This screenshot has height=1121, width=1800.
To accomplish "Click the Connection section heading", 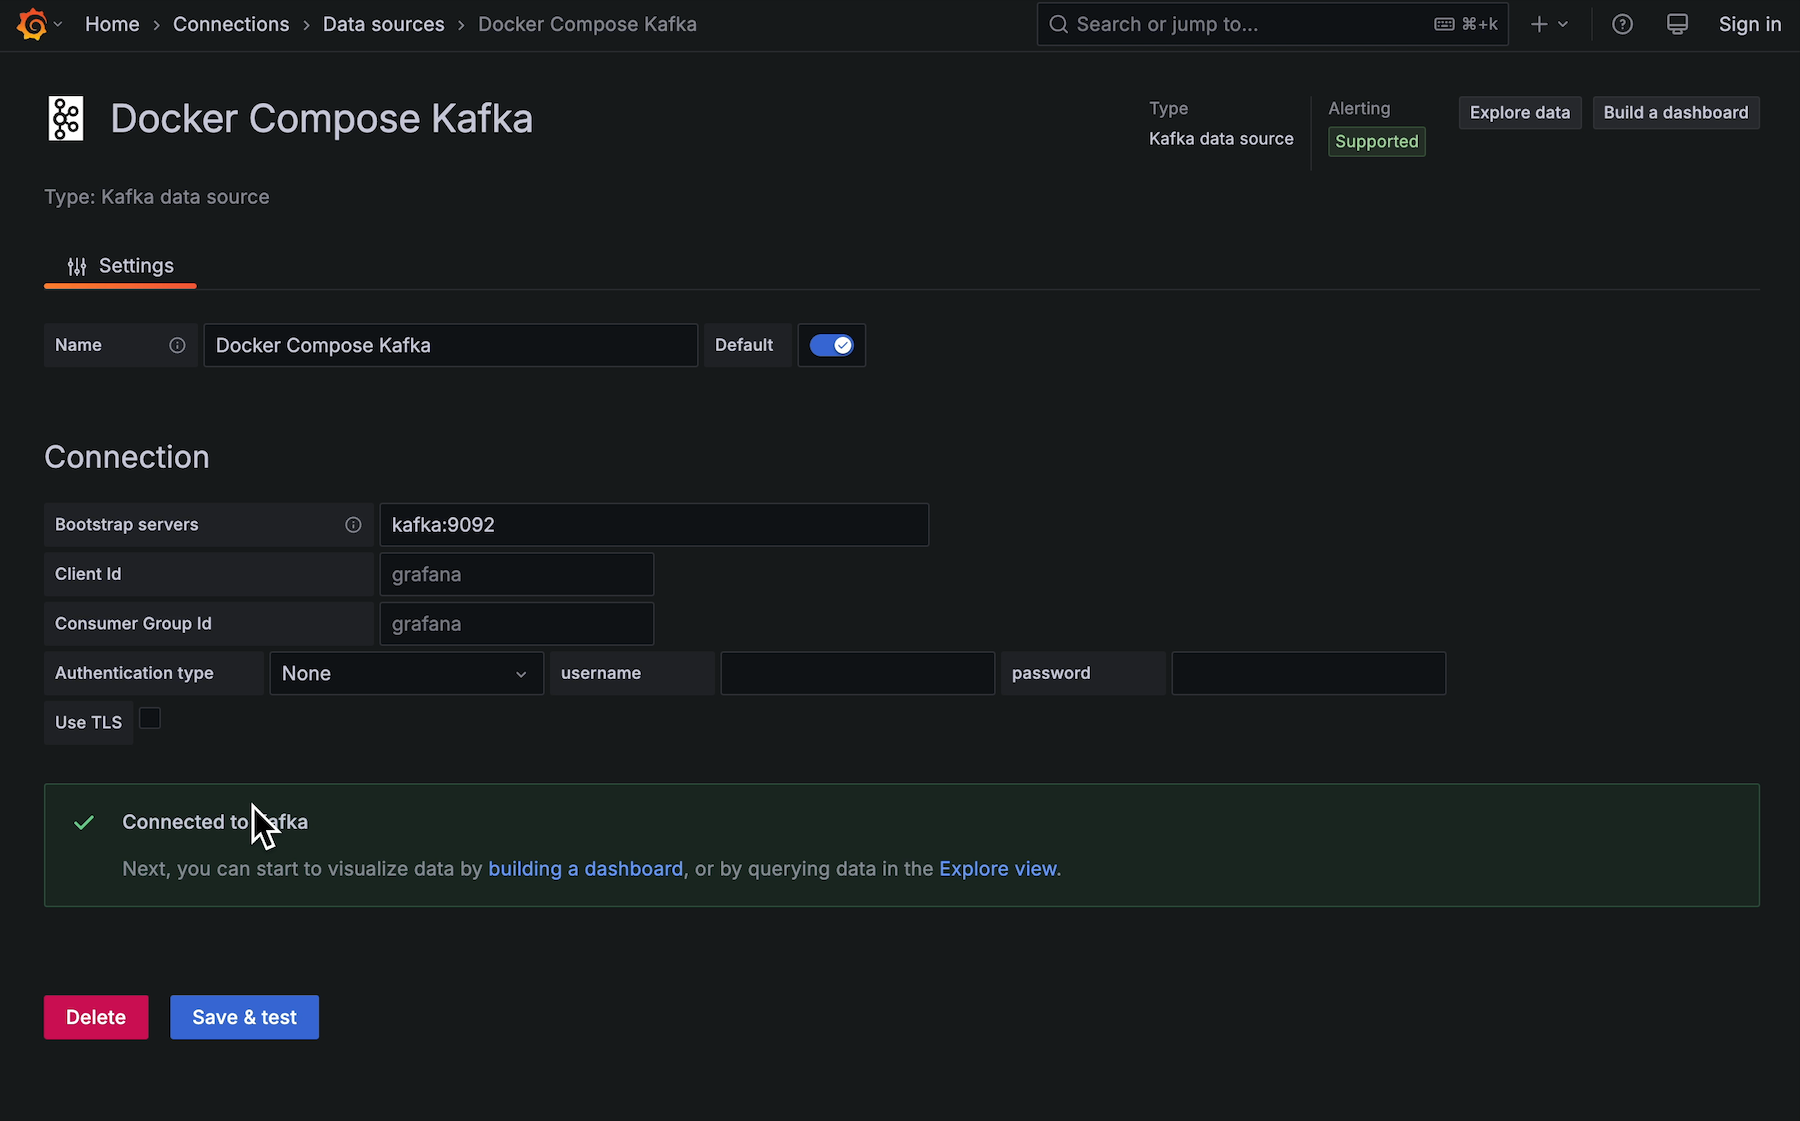I will [x=127, y=457].
